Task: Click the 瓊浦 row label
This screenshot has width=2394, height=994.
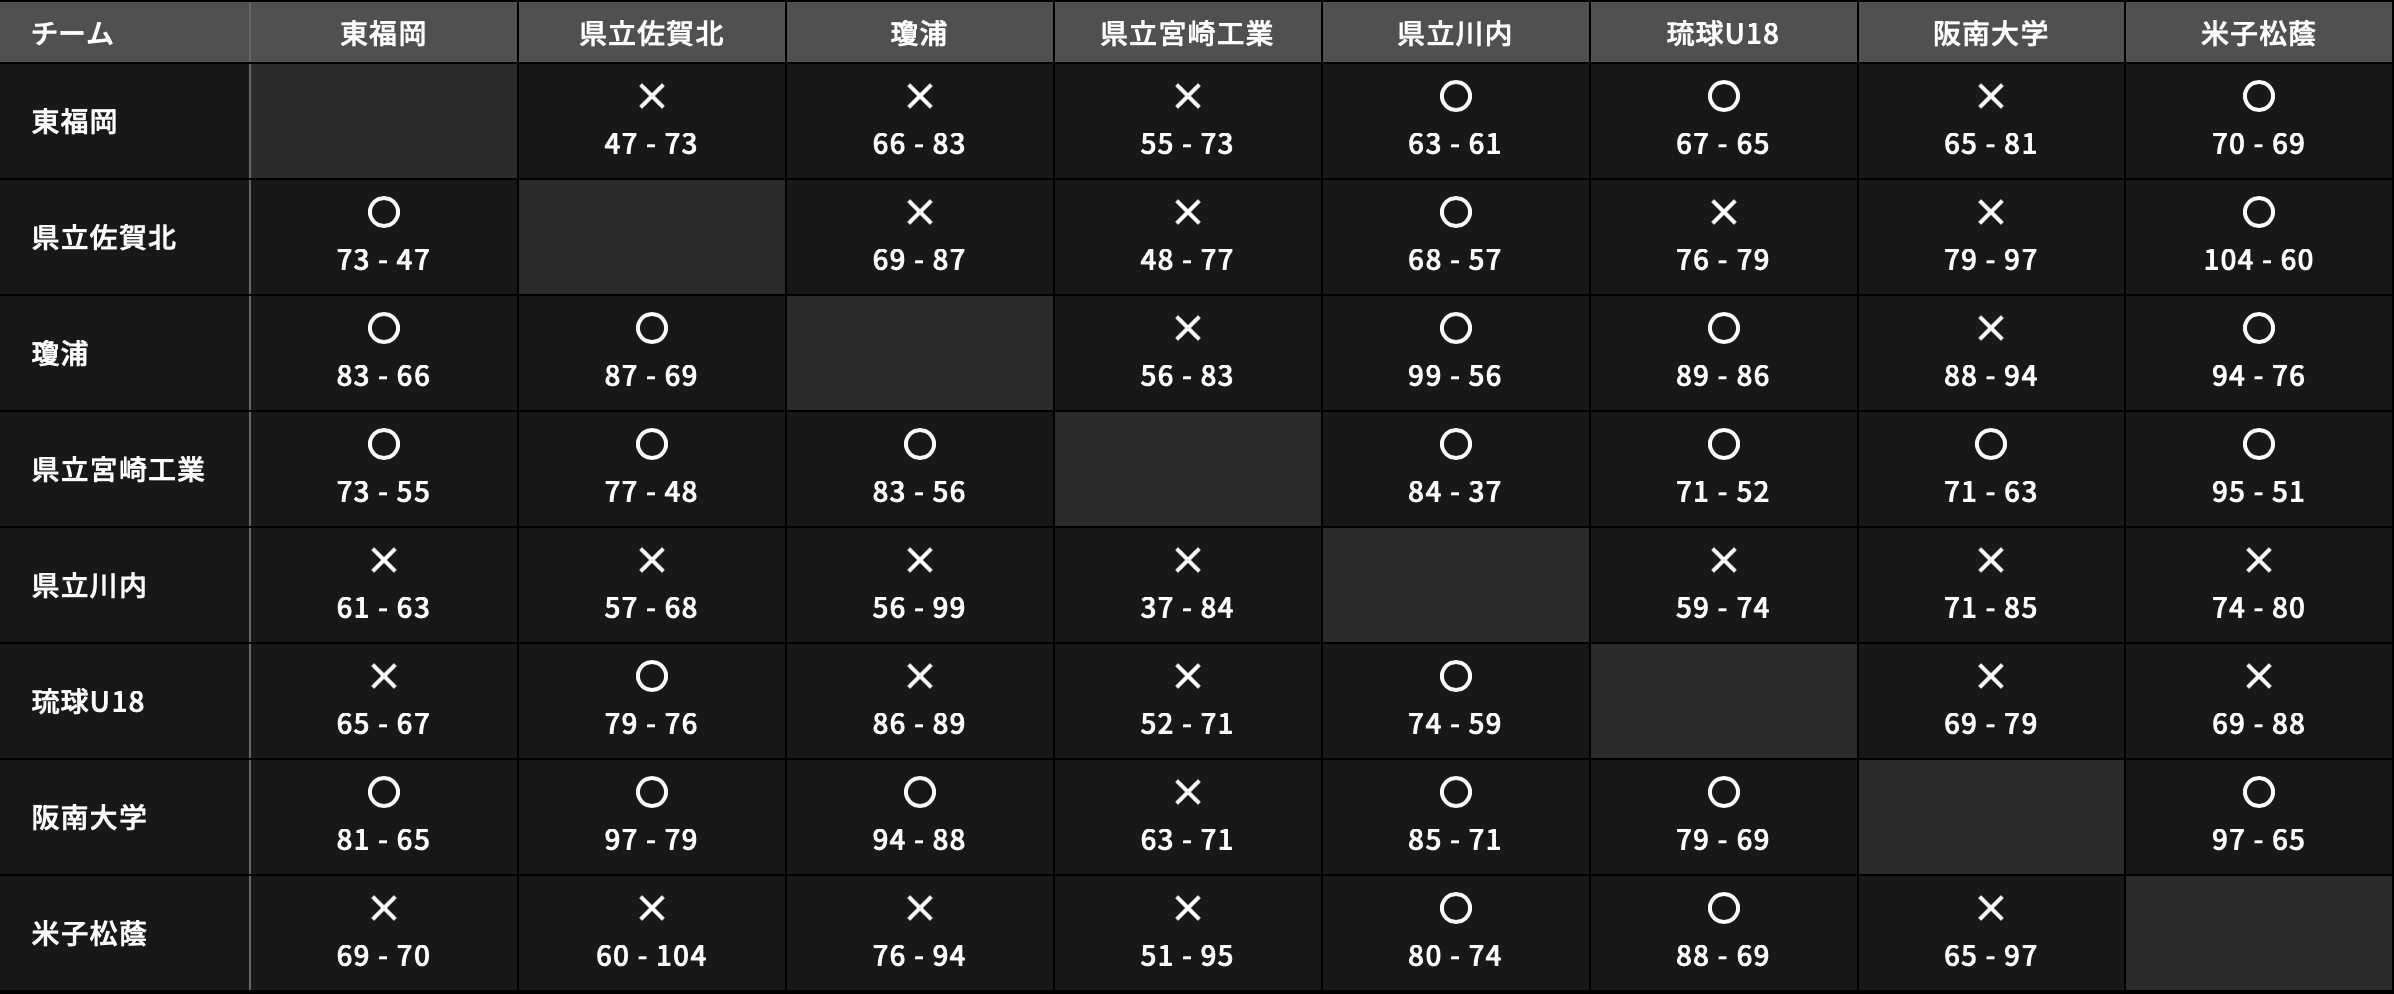Action: [60, 354]
